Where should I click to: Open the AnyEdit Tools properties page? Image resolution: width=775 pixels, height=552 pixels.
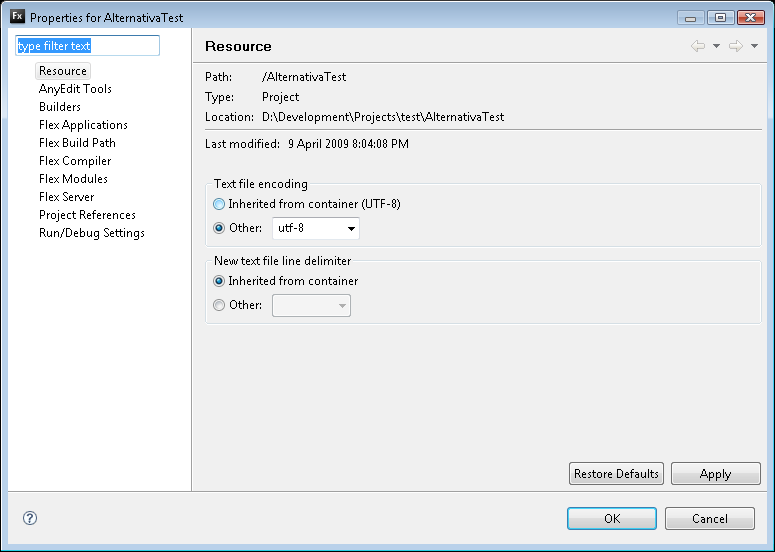click(75, 89)
